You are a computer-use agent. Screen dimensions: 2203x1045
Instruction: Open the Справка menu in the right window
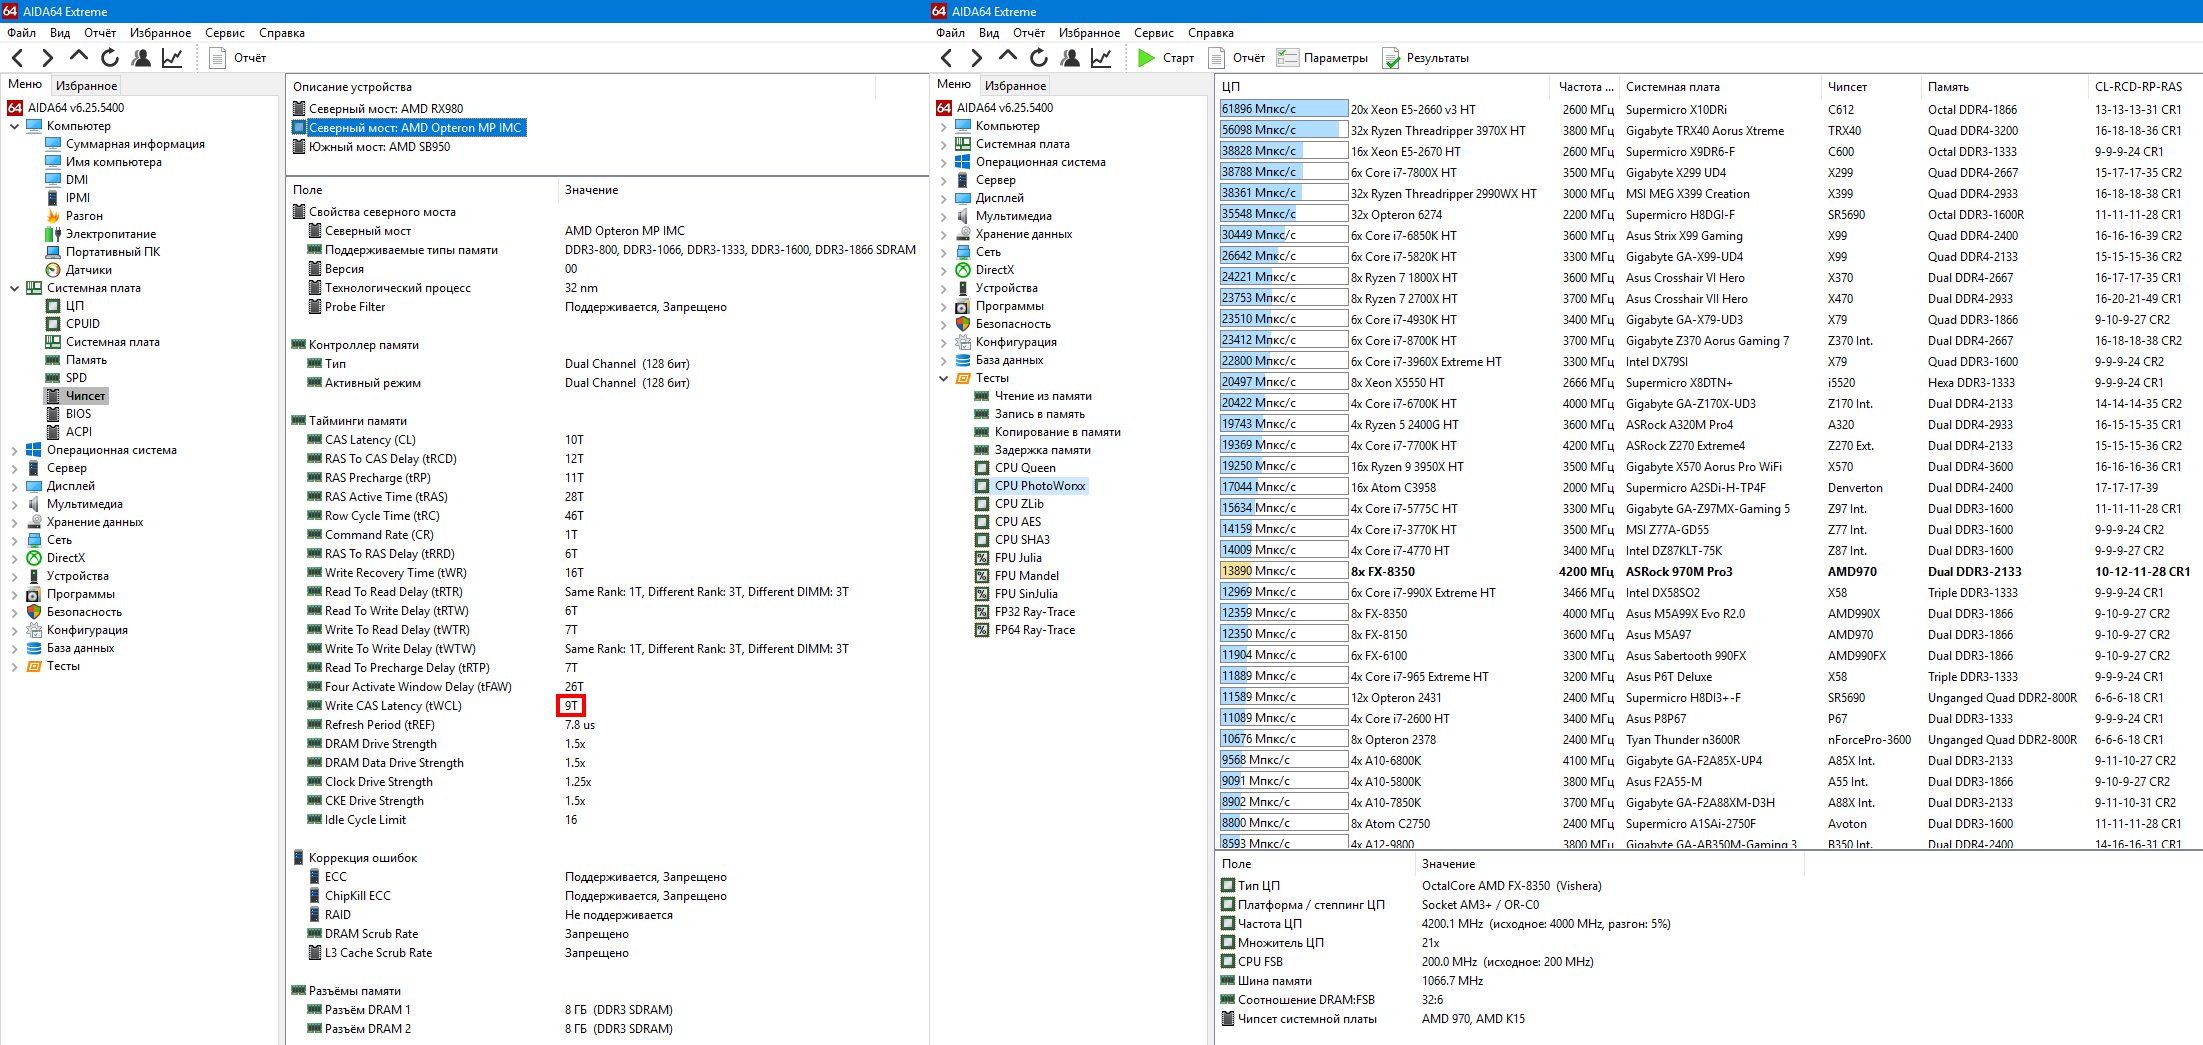(1211, 33)
